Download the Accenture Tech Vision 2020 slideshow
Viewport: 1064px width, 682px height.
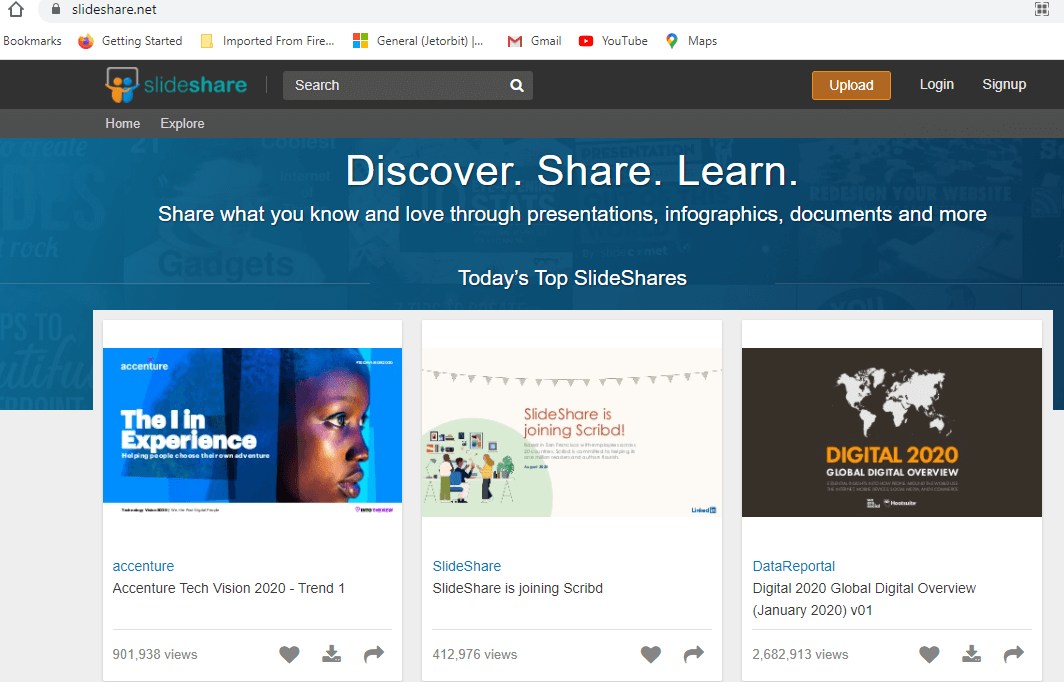point(331,654)
